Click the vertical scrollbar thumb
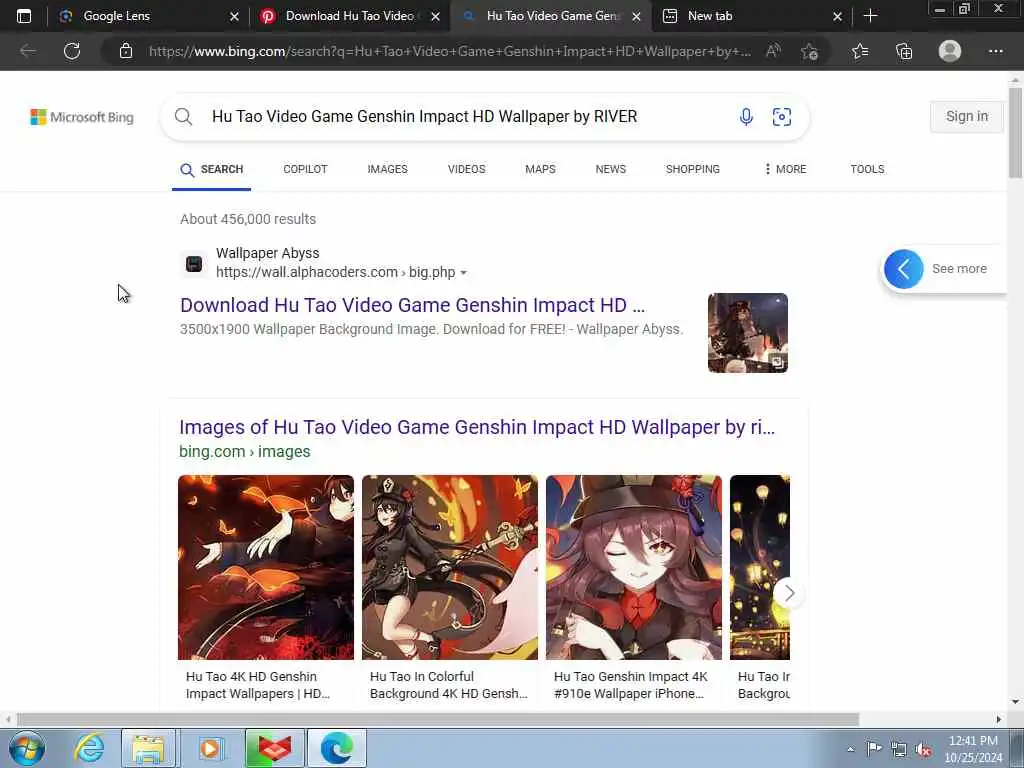This screenshot has height=768, width=1024. pyautogui.click(x=1016, y=132)
